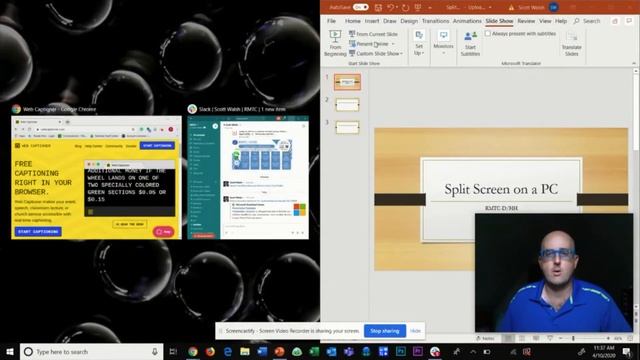Click Hide in Screencastify bar
The width and height of the screenshot is (640, 360).
[x=415, y=331]
